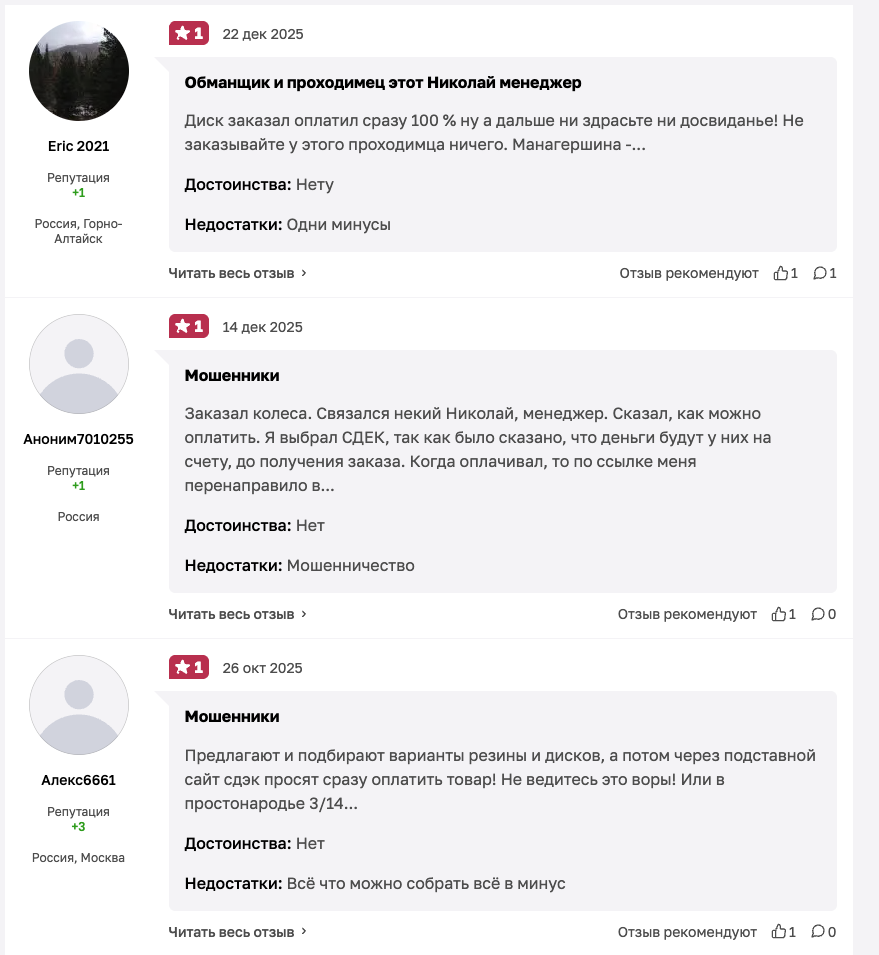This screenshot has width=879, height=955.
Task: Open comments on Алекс6661's review
Action: tap(824, 930)
